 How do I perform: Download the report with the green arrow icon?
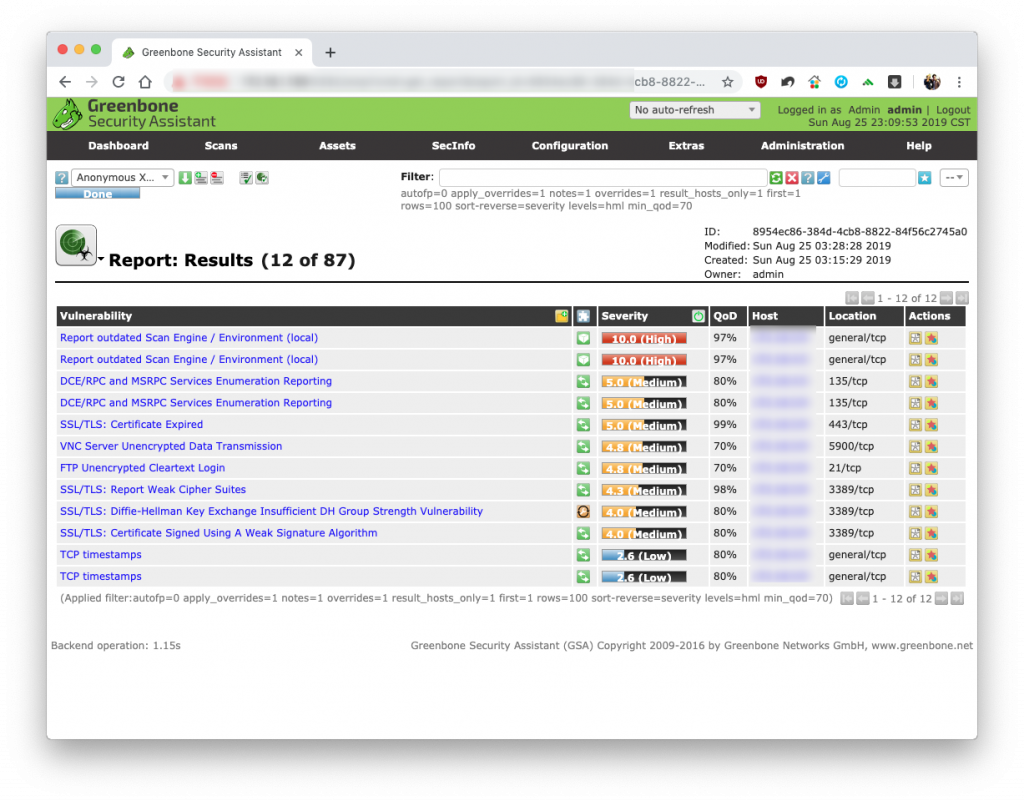coord(185,178)
